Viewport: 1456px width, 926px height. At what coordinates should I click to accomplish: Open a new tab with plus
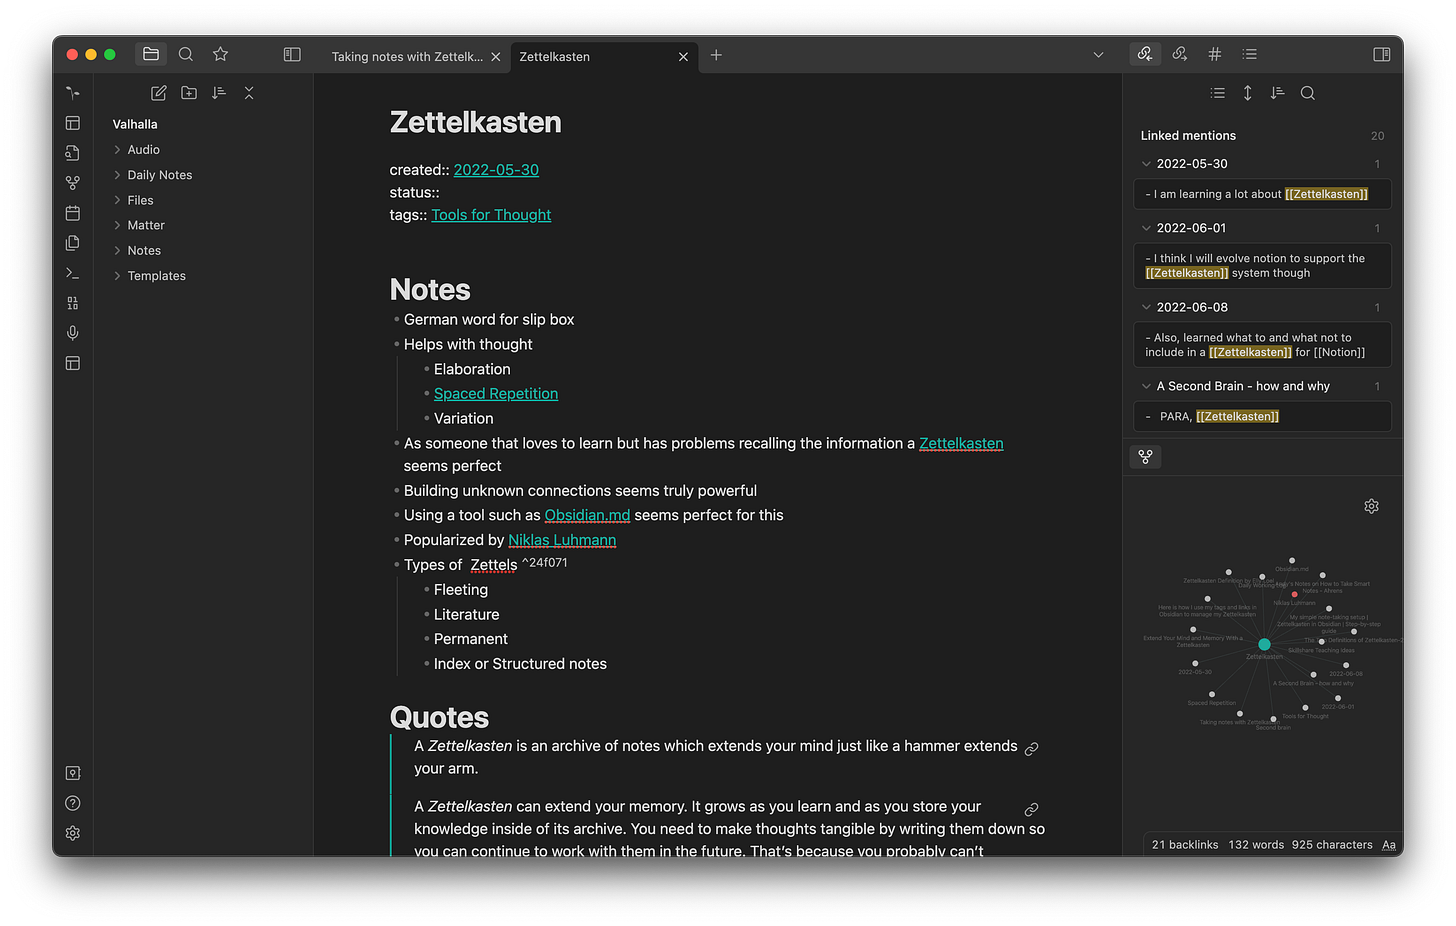[x=716, y=55]
